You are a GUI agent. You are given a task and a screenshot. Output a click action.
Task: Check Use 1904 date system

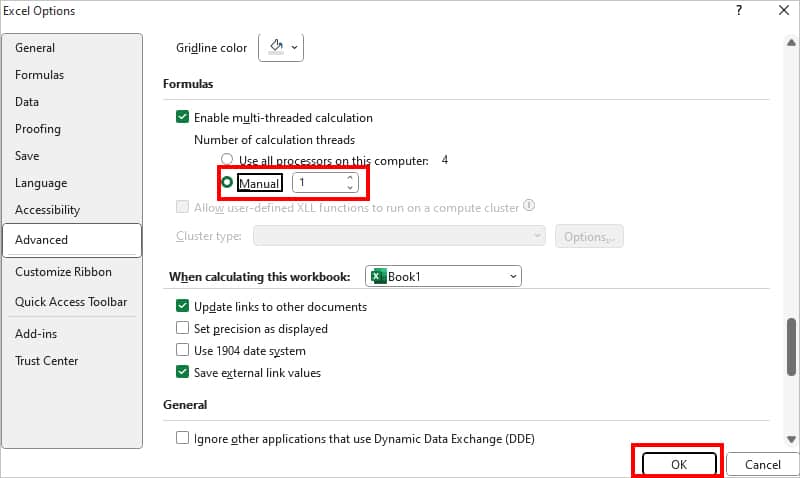coord(182,351)
